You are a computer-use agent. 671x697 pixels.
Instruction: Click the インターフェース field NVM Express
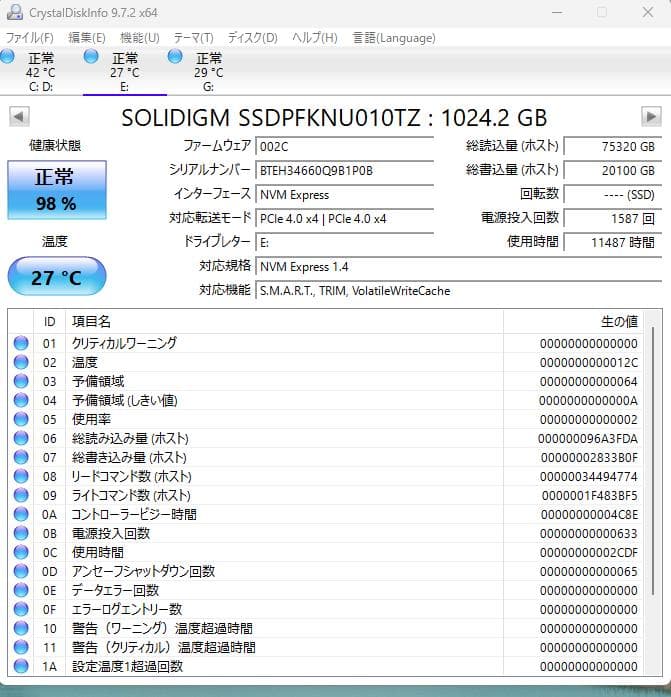point(344,194)
